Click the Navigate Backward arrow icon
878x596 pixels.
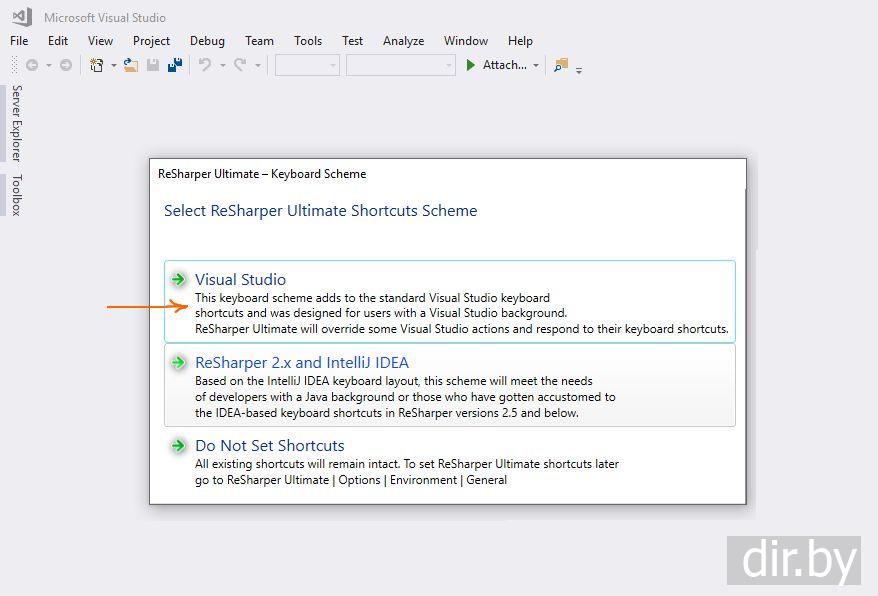click(x=32, y=65)
